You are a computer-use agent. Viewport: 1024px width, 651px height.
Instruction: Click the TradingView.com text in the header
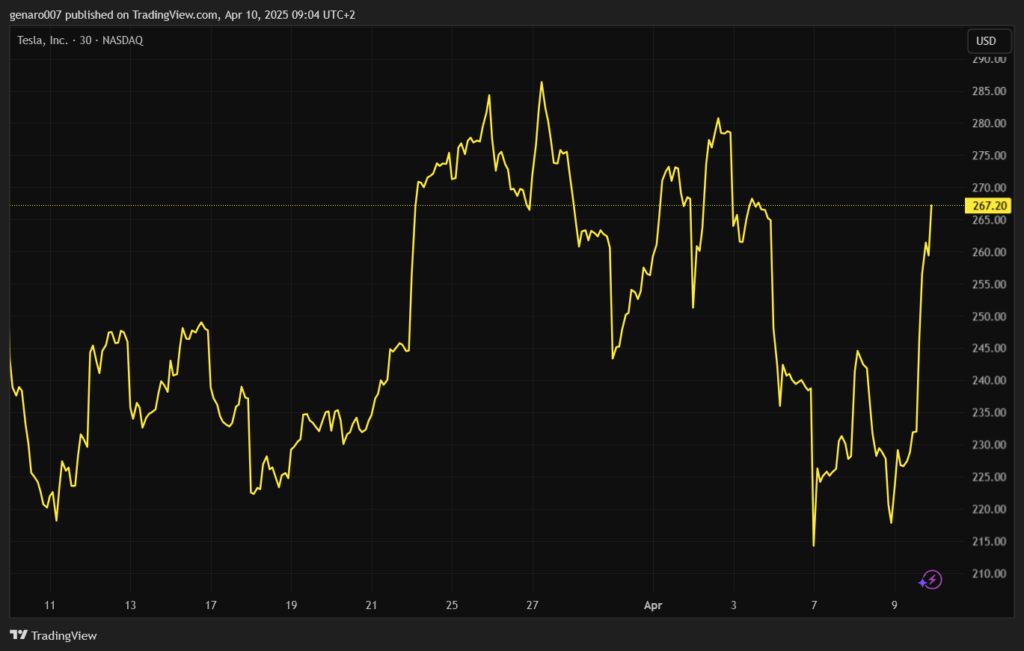[x=169, y=15]
